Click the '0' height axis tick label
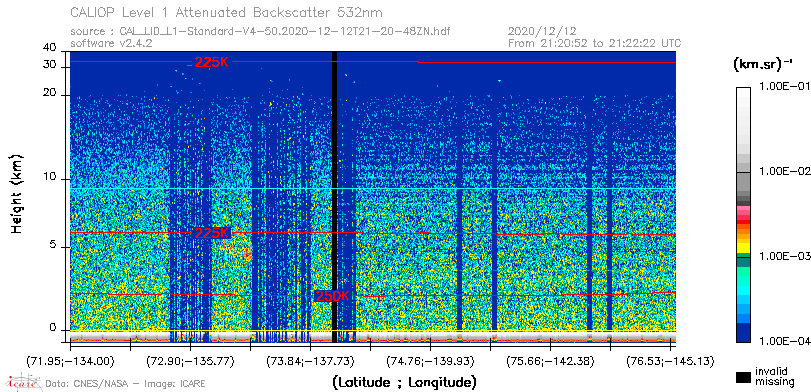Image resolution: width=811 pixels, height=392 pixels. (x=53, y=328)
